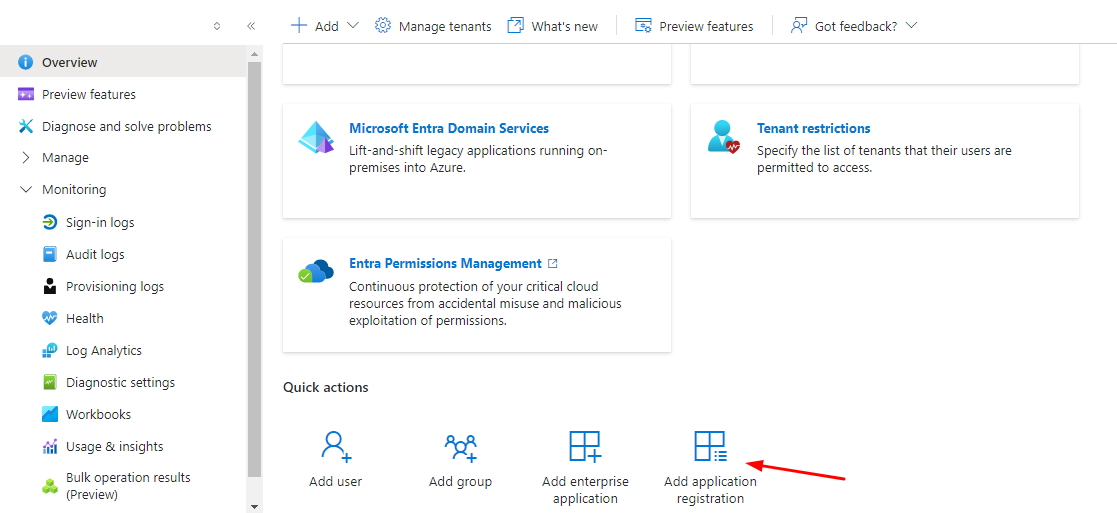The image size is (1117, 513).
Task: Click the Microsoft Entra Domain Services icon
Action: pyautogui.click(x=316, y=138)
